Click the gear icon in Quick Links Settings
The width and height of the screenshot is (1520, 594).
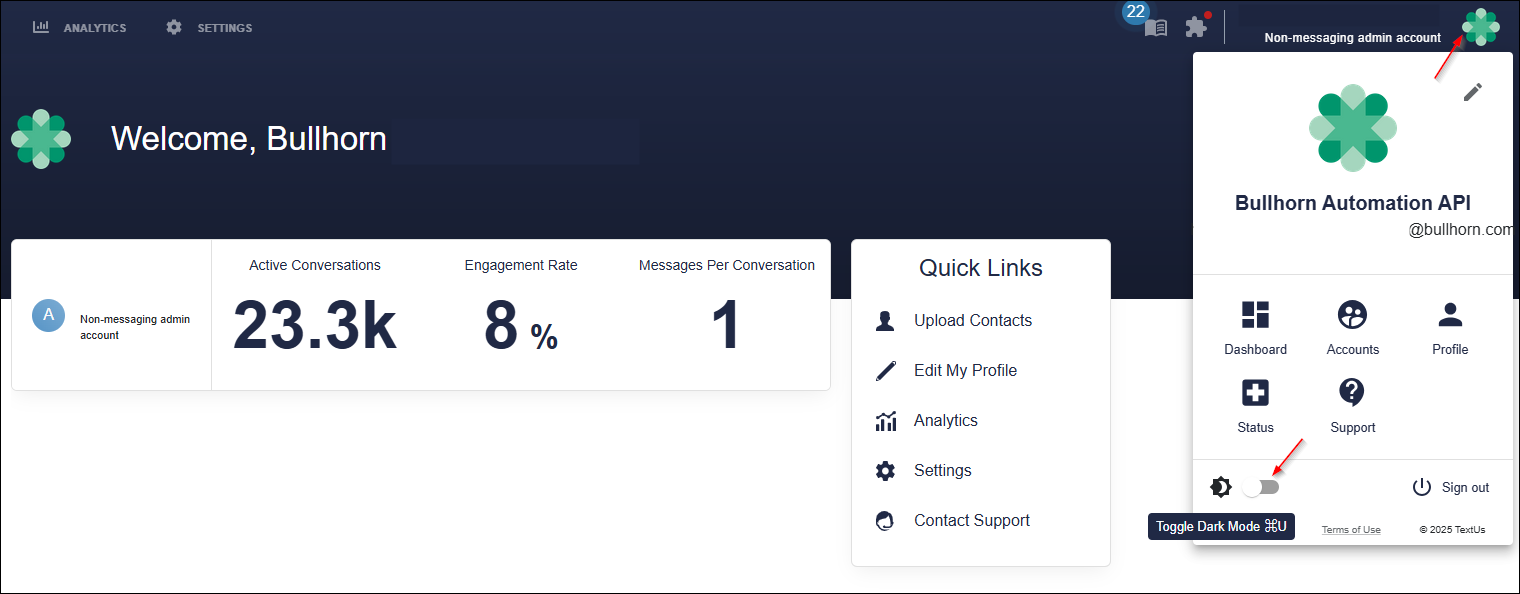(x=885, y=471)
